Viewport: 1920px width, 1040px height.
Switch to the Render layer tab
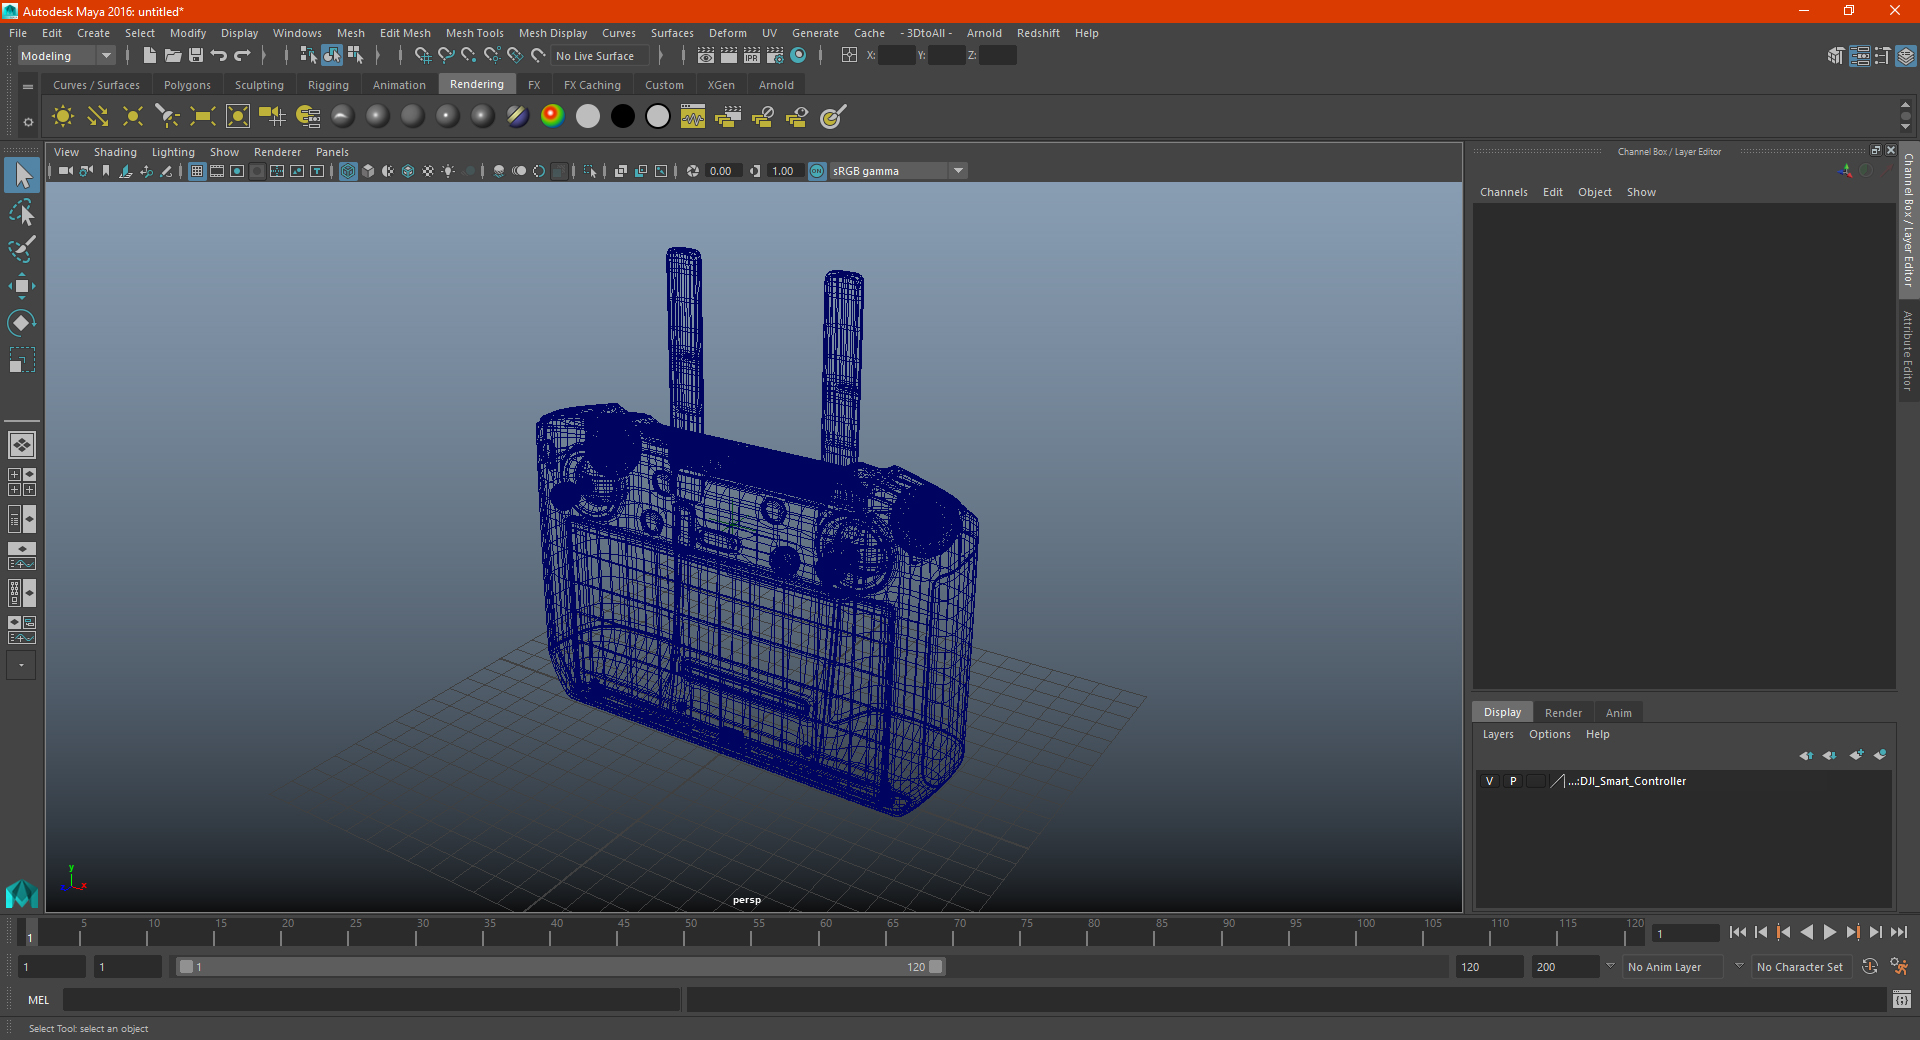point(1563,713)
